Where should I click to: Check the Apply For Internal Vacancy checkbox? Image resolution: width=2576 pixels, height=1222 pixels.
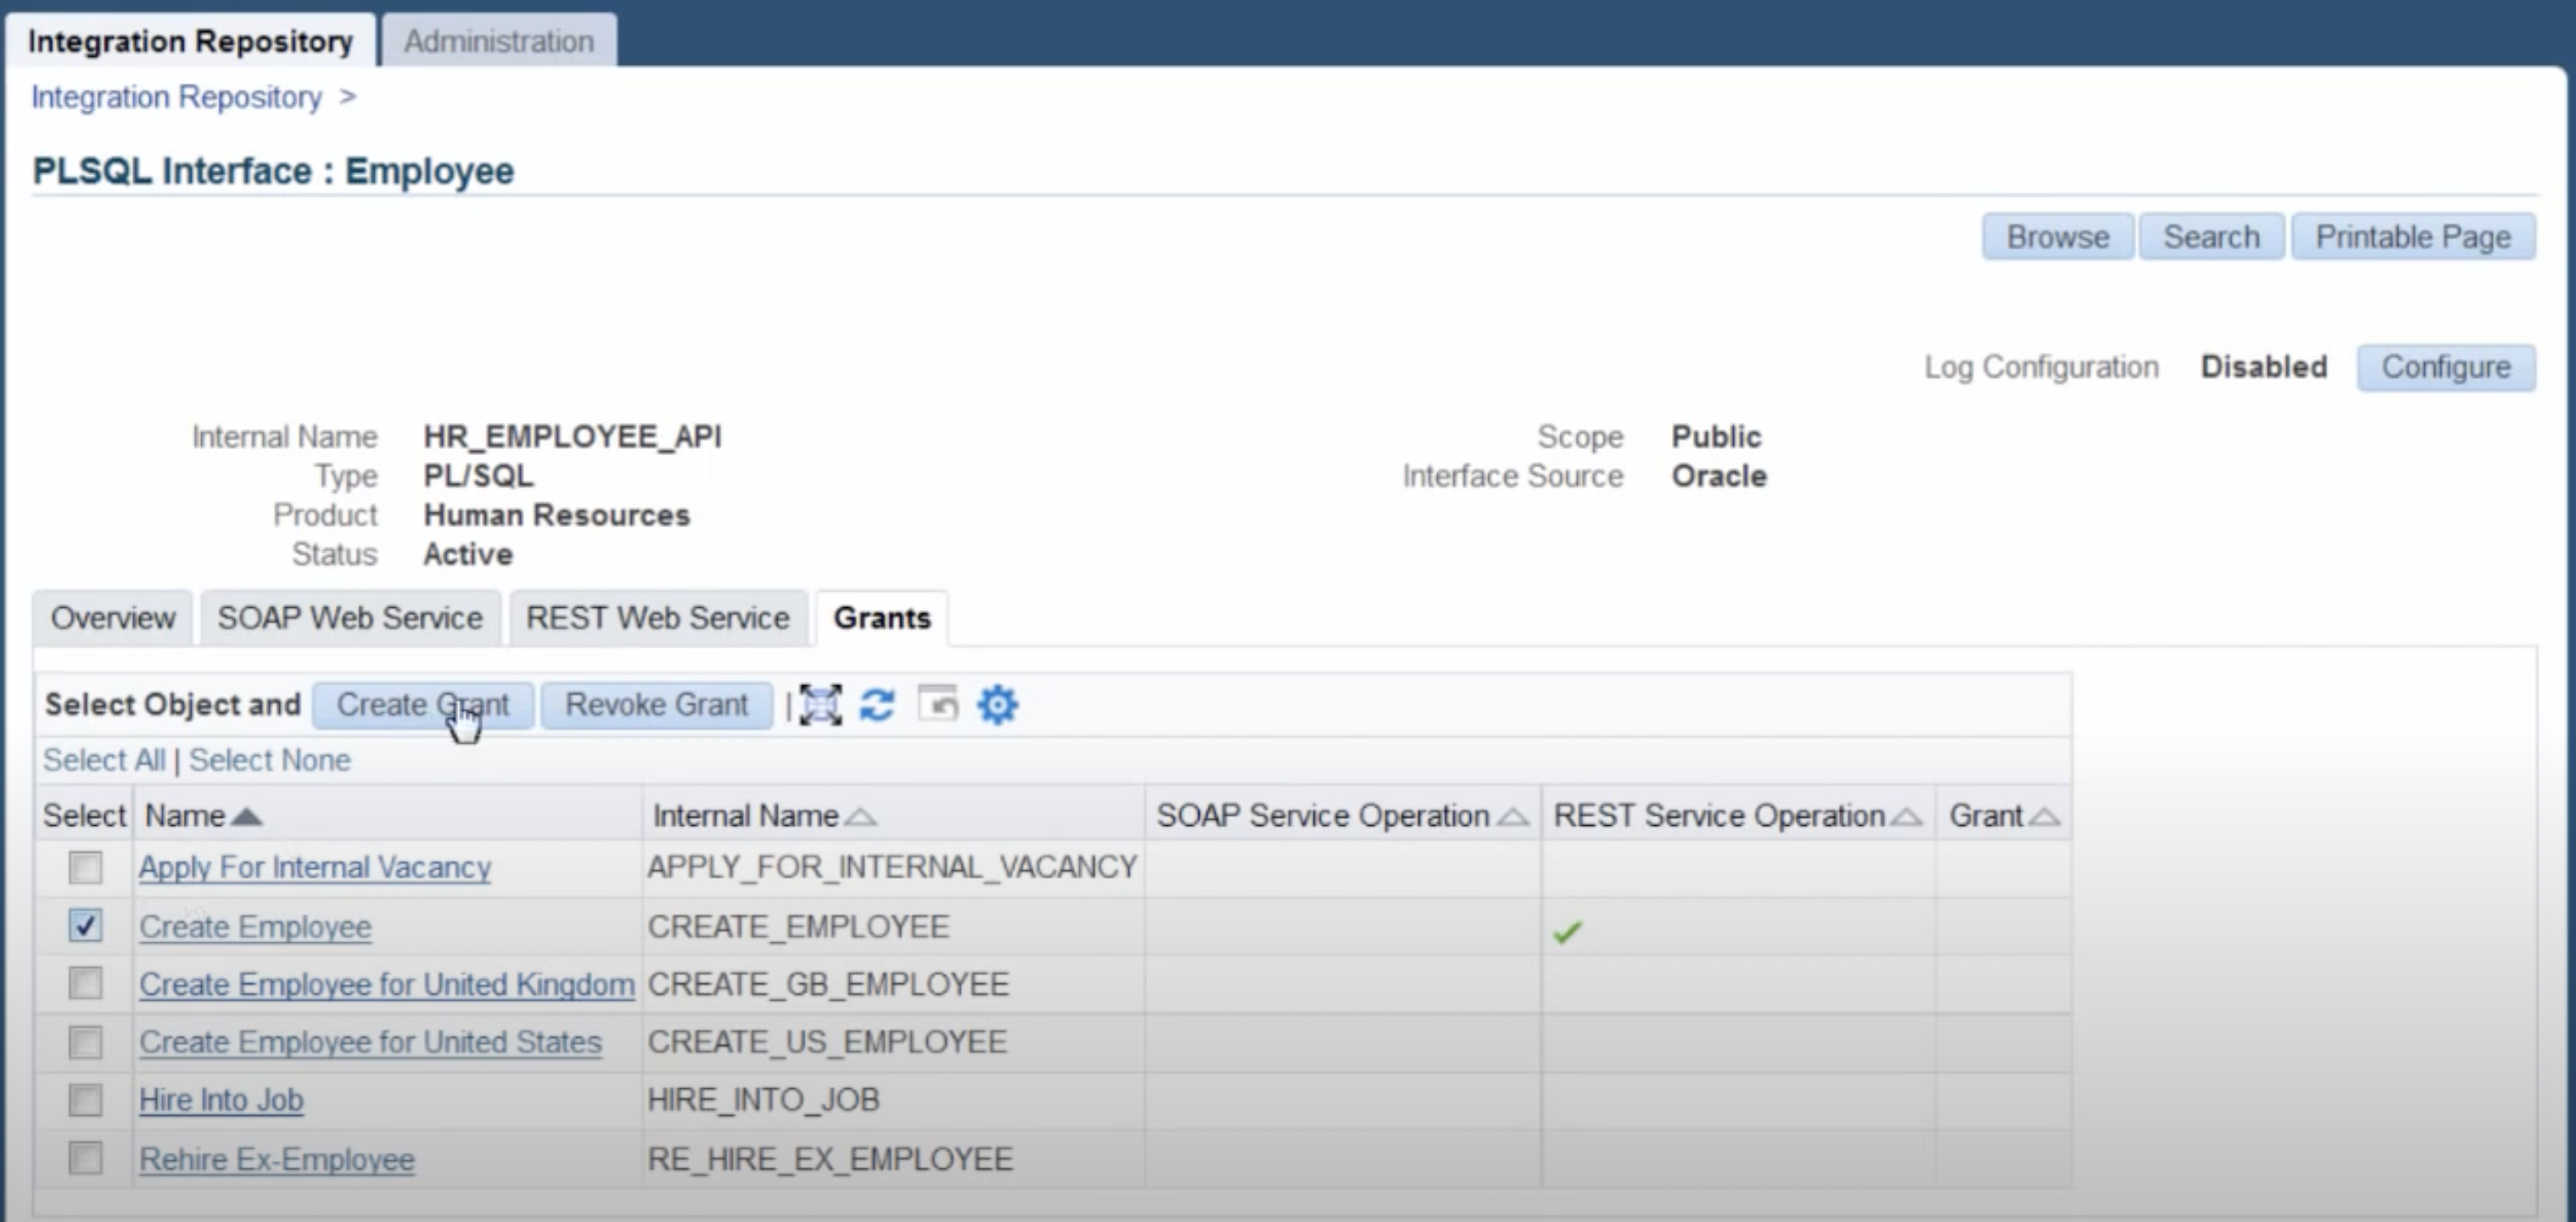(85, 867)
